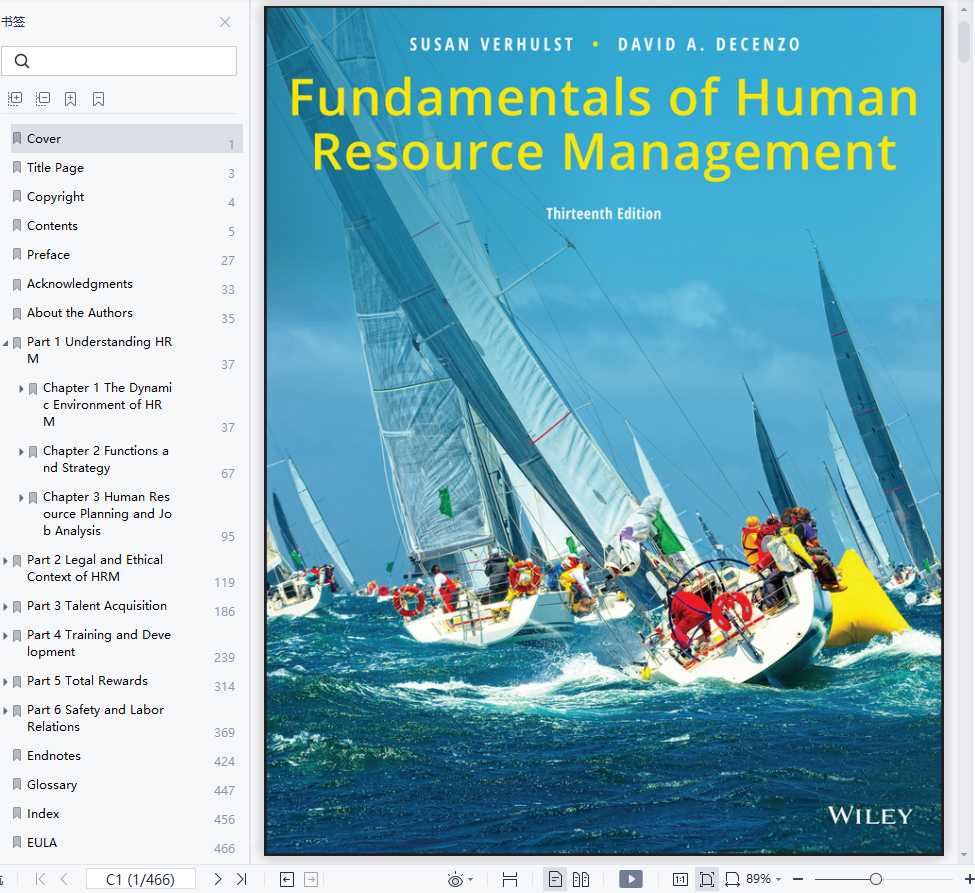
Task: Click the scroll-down arrow of the document
Action: point(964,855)
